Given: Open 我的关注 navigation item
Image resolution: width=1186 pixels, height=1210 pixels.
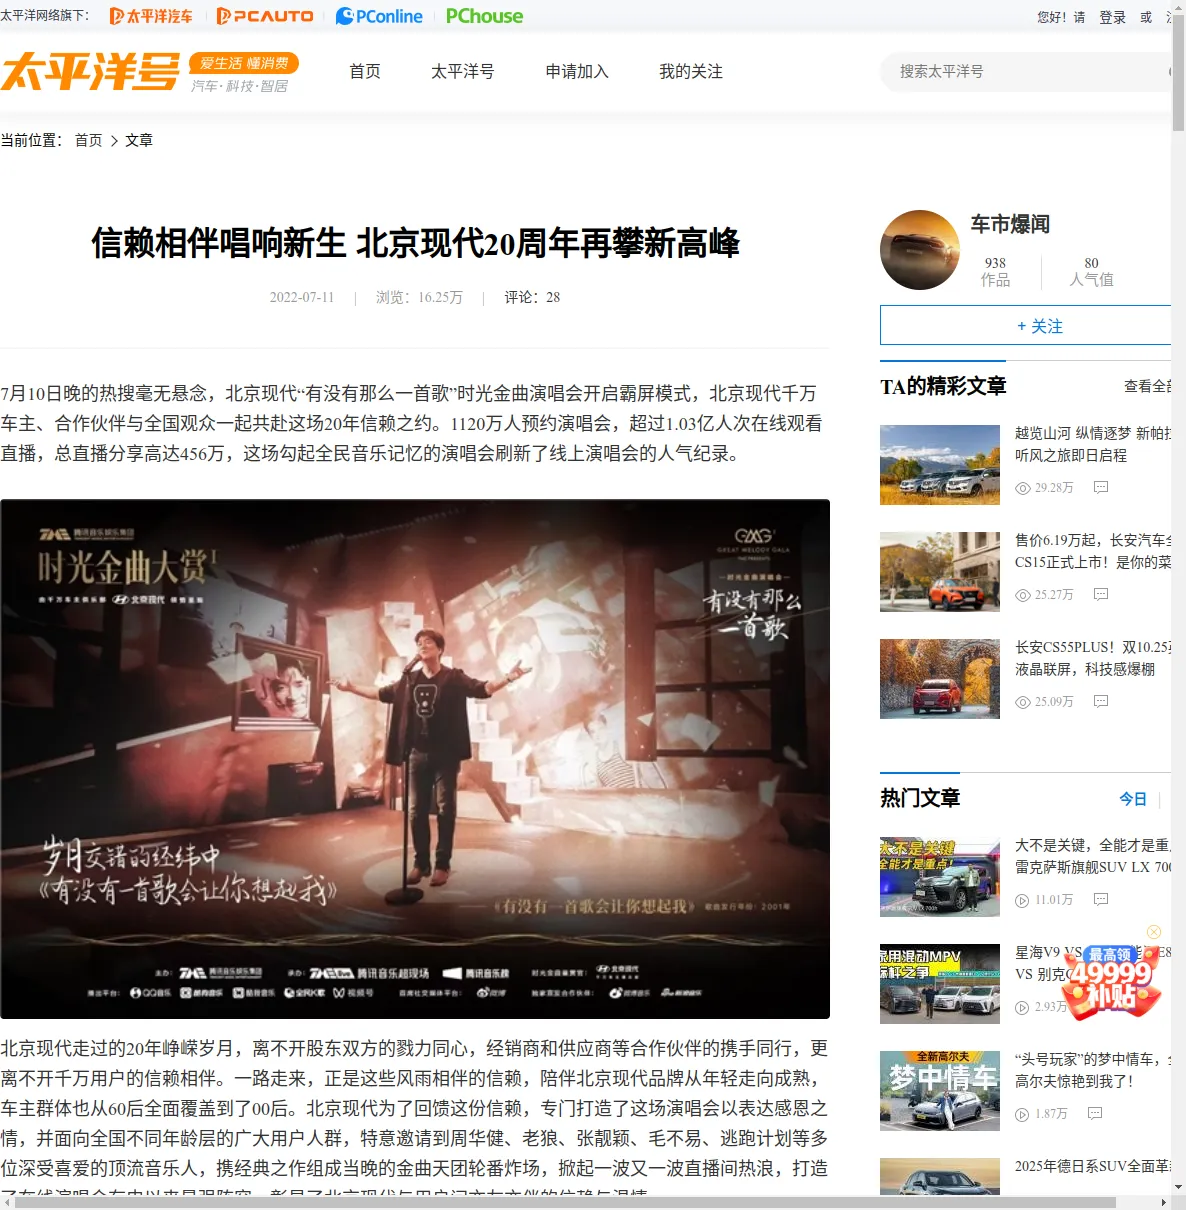Looking at the screenshot, I should 691,72.
